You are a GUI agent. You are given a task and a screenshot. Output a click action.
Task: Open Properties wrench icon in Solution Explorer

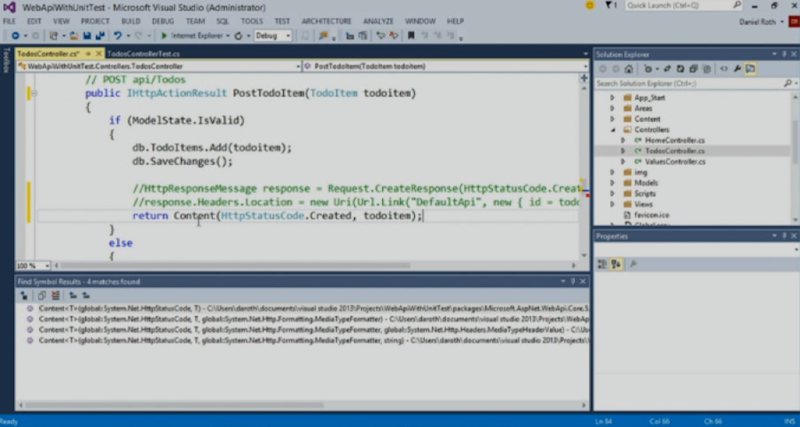(737, 69)
